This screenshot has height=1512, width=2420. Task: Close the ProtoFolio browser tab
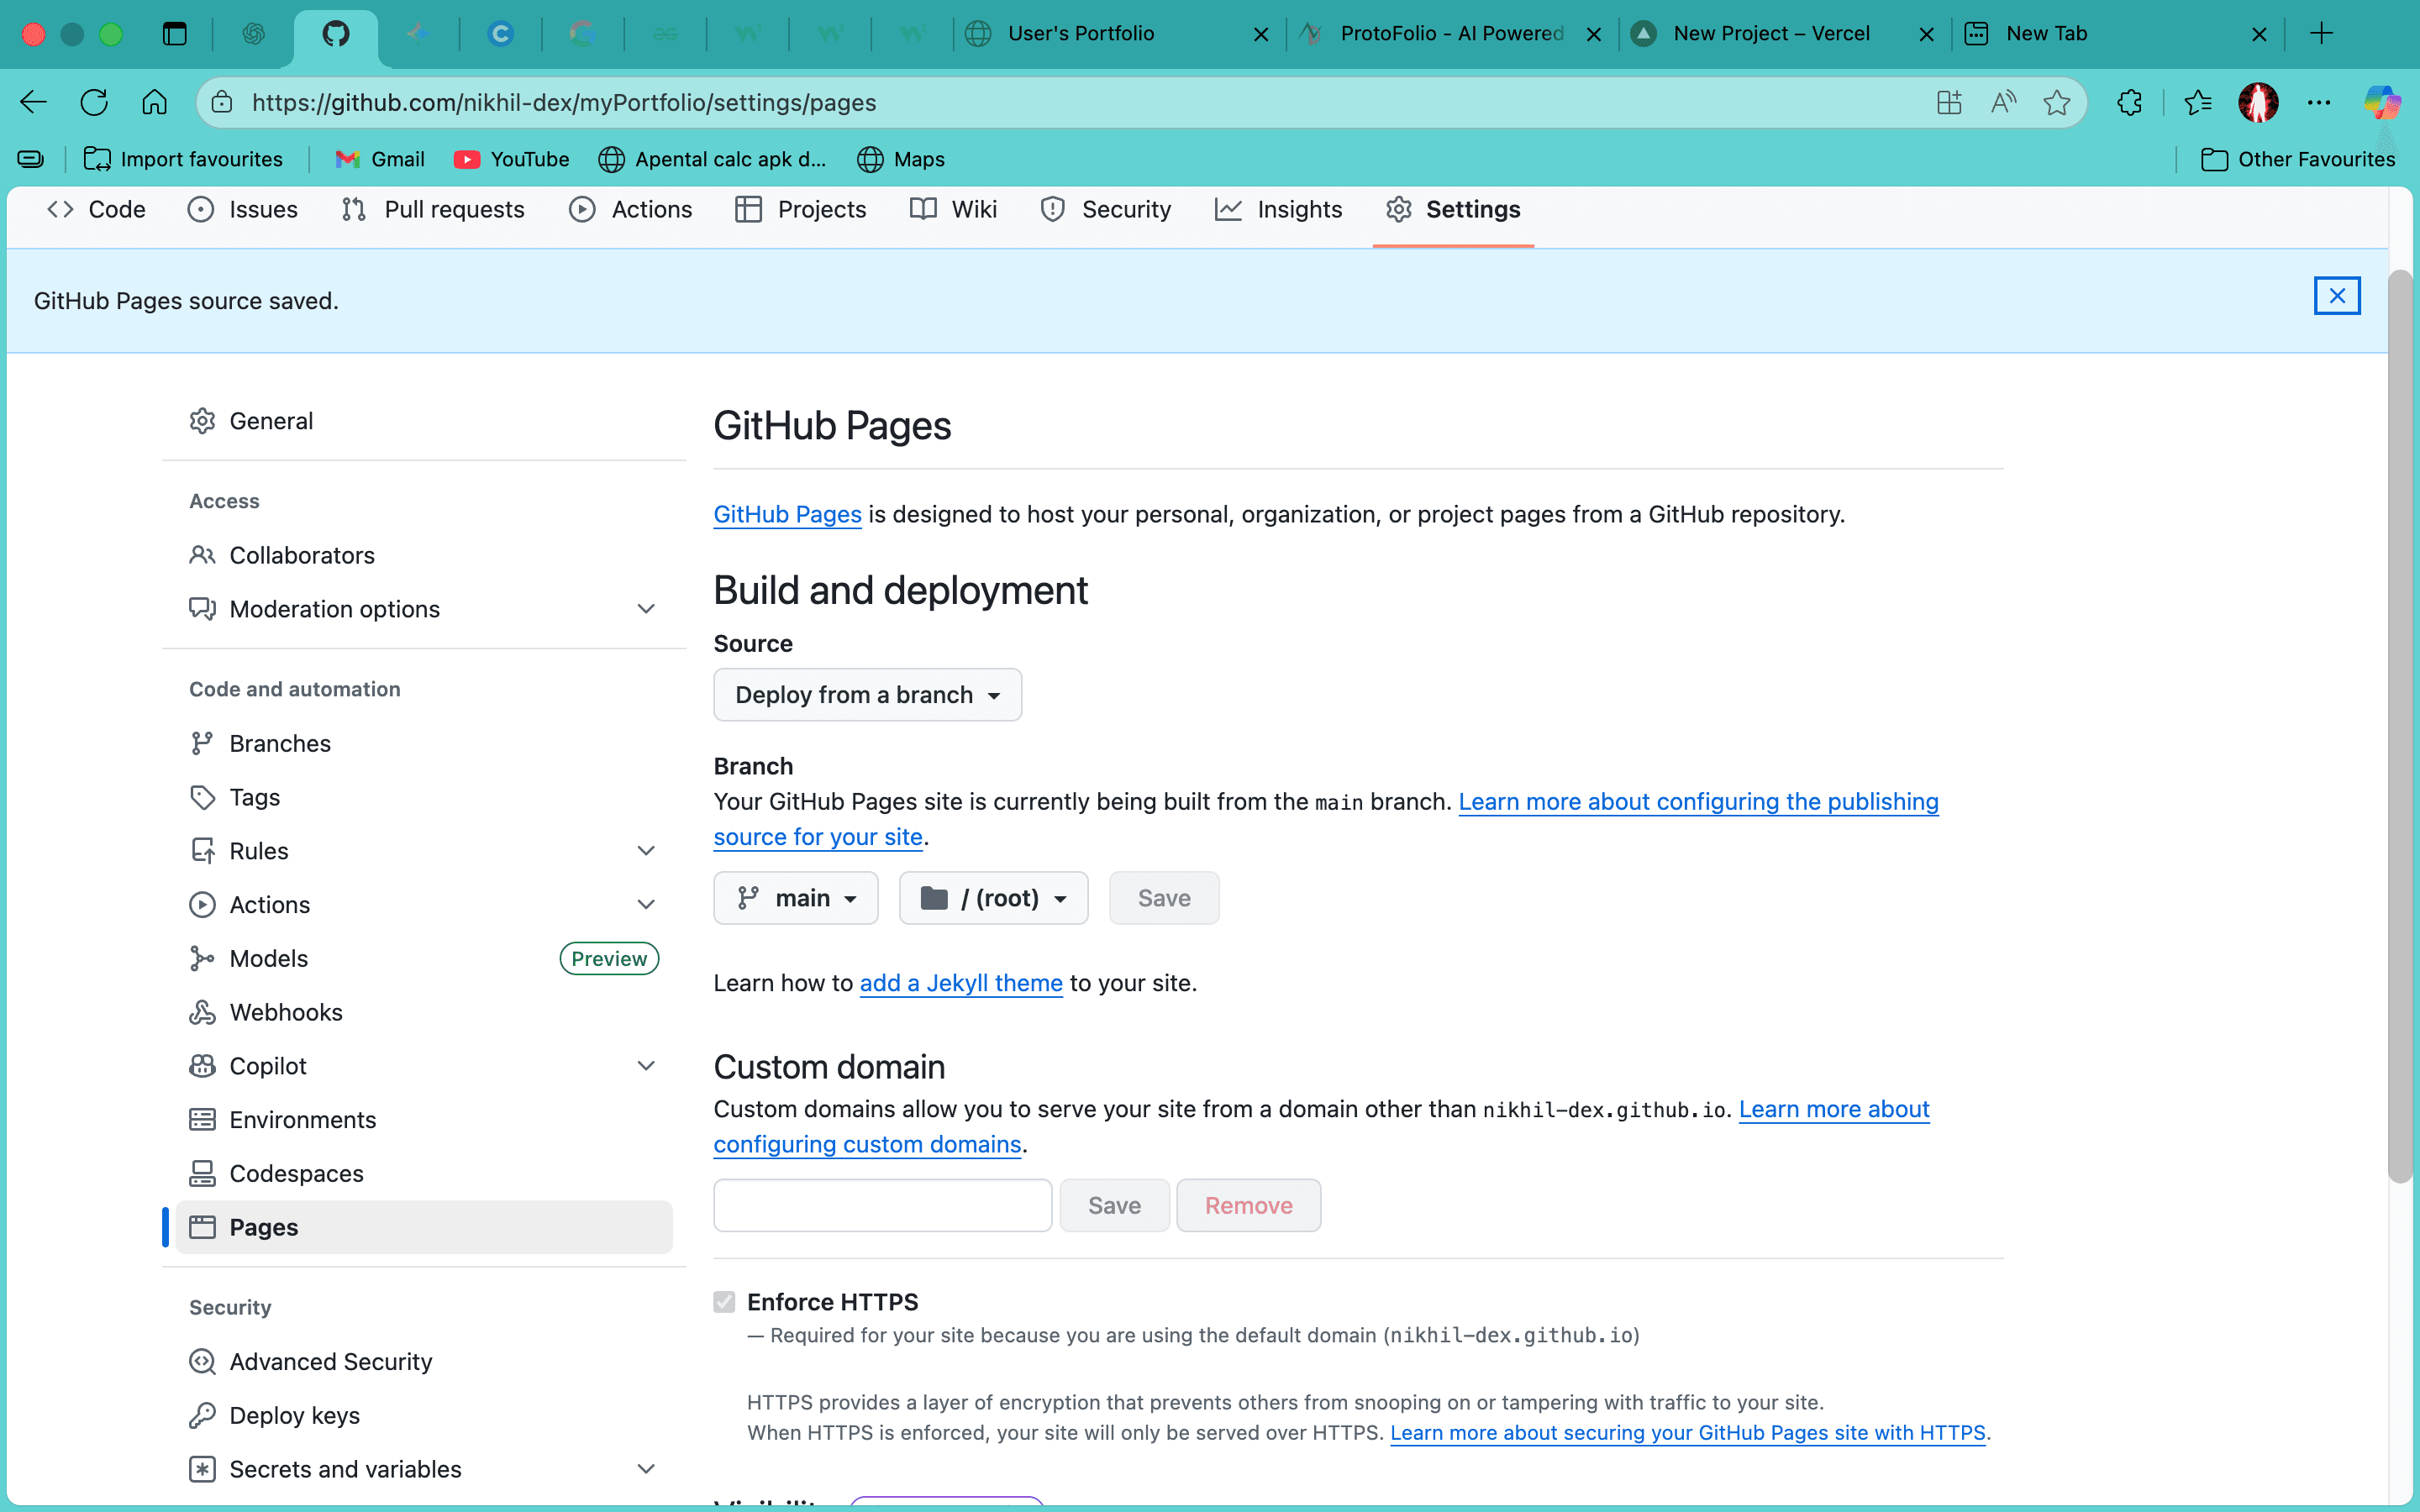point(1594,34)
